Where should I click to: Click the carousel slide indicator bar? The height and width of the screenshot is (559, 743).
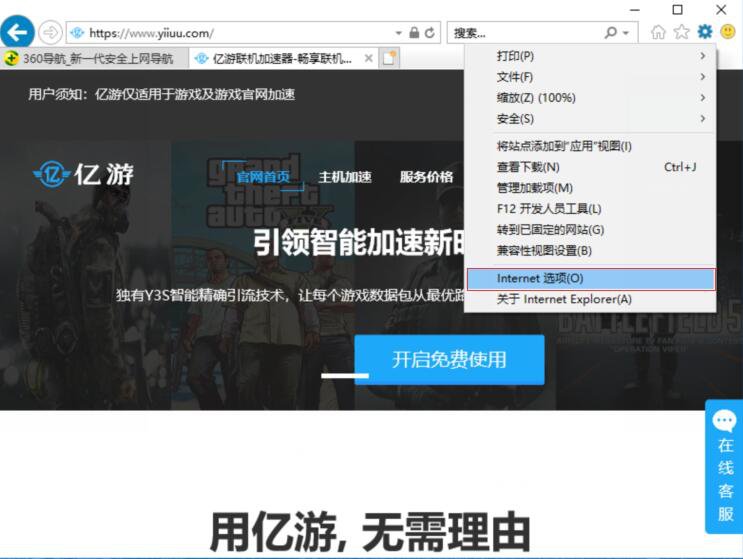point(344,376)
